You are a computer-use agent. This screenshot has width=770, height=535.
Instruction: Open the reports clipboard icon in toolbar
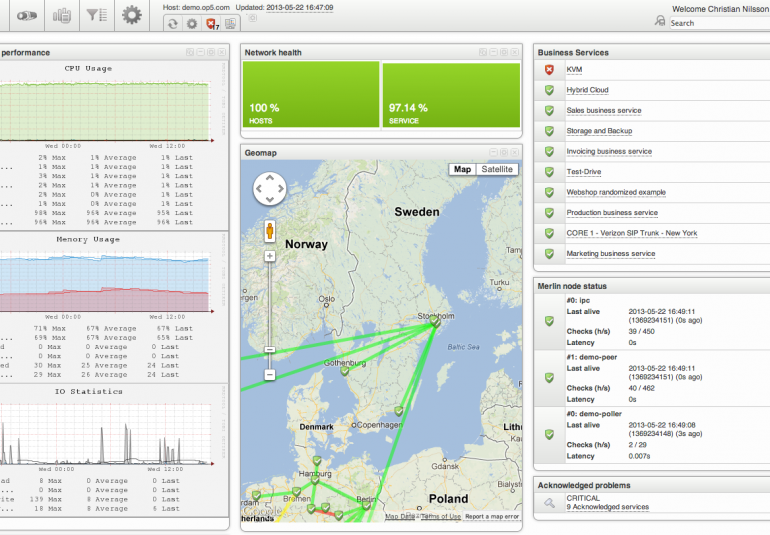[x=62, y=15]
